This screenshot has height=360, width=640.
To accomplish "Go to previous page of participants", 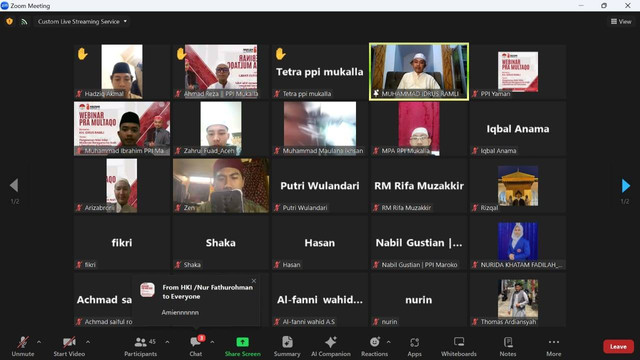I will point(14,185).
